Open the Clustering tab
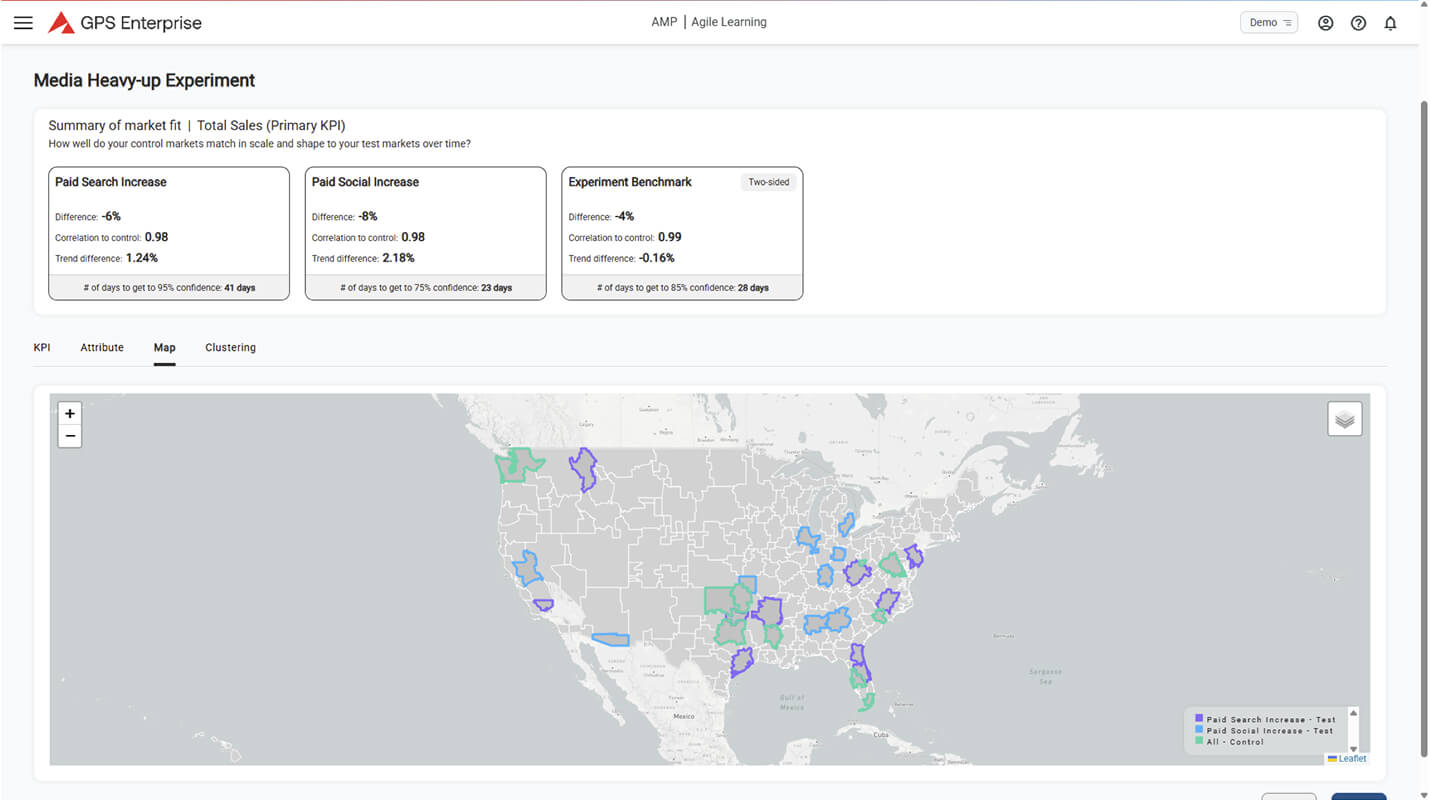This screenshot has width=1430, height=800. point(230,348)
